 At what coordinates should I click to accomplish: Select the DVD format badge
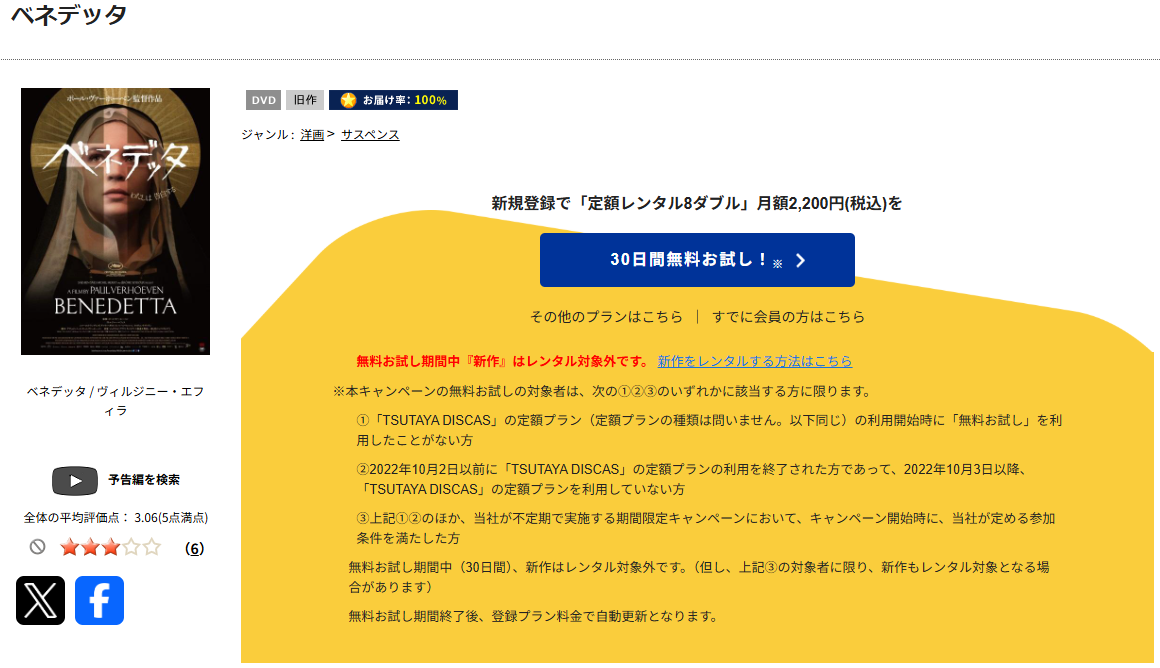coord(263,99)
